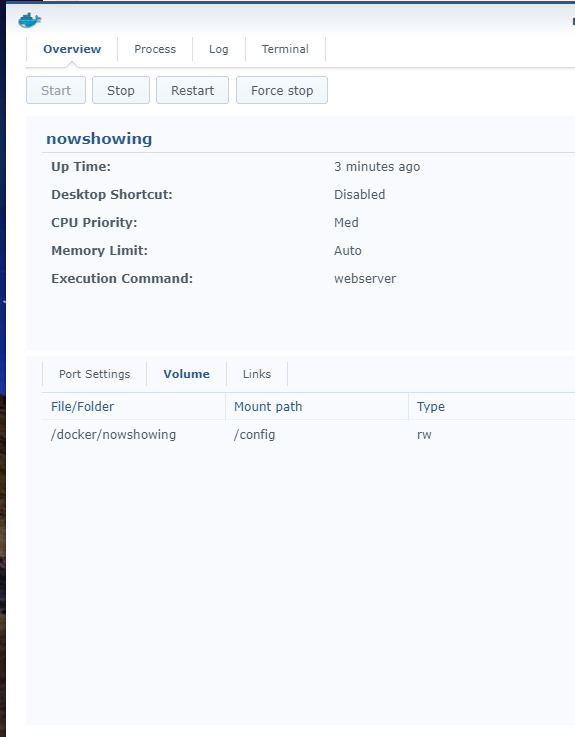Open the Log tab

(219, 49)
